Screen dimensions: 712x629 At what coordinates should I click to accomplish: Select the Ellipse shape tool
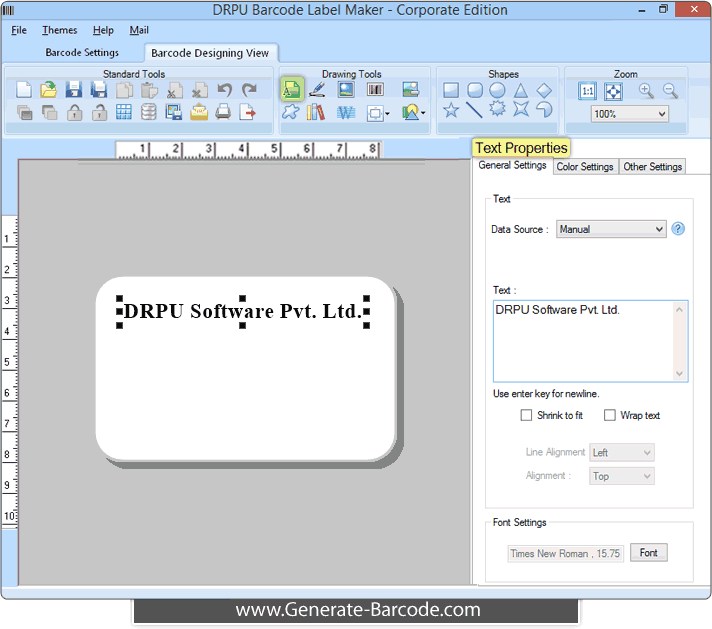(x=497, y=90)
